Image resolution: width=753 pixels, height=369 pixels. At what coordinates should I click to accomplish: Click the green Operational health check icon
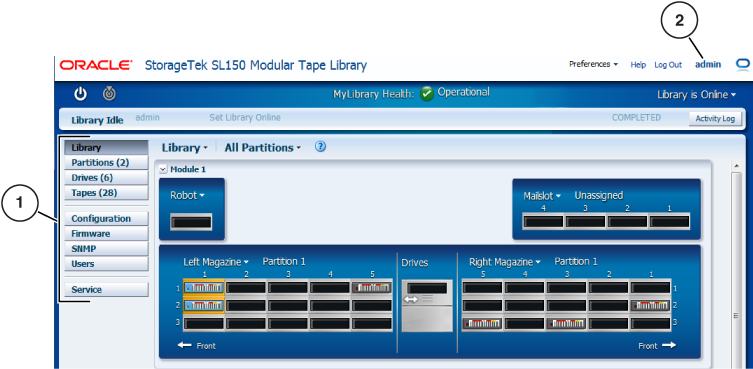[426, 94]
